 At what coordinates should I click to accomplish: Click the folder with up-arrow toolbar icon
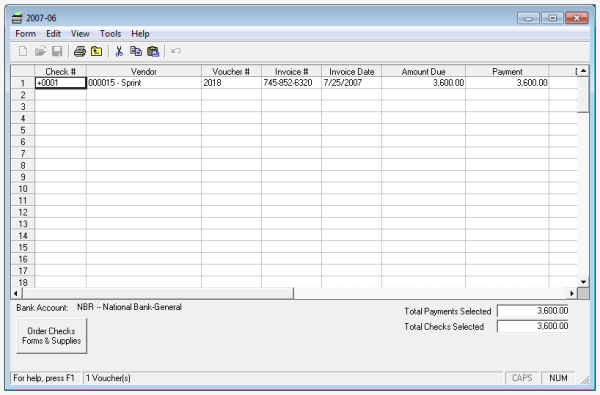(x=96, y=51)
